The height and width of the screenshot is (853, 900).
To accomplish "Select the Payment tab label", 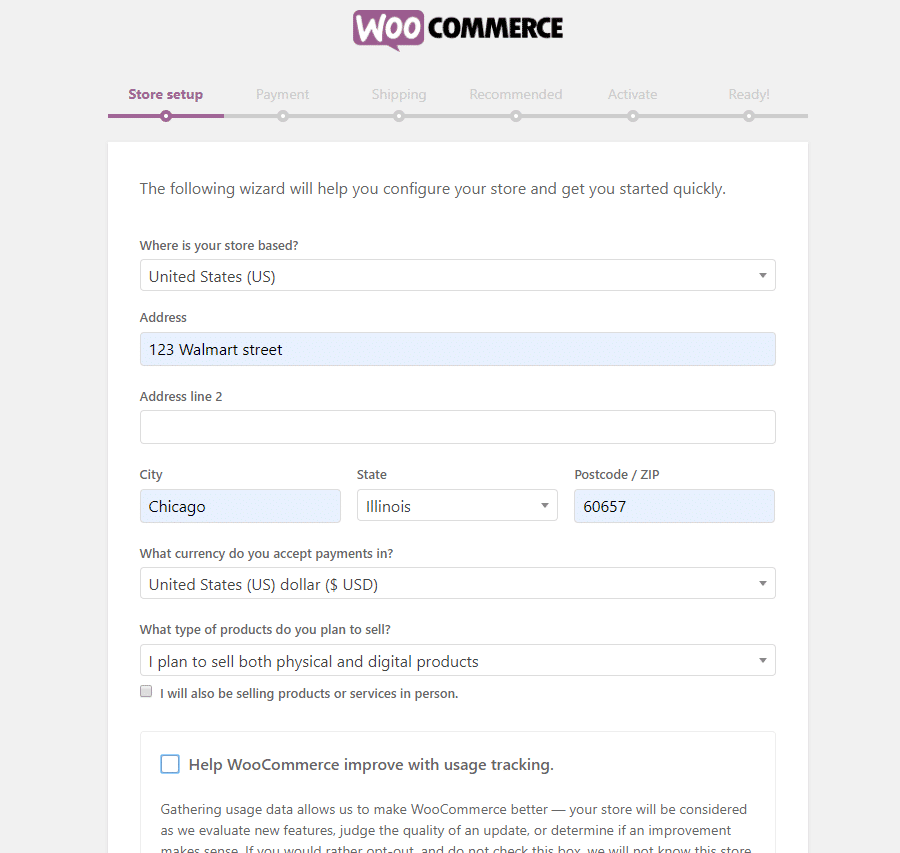I will (x=283, y=94).
